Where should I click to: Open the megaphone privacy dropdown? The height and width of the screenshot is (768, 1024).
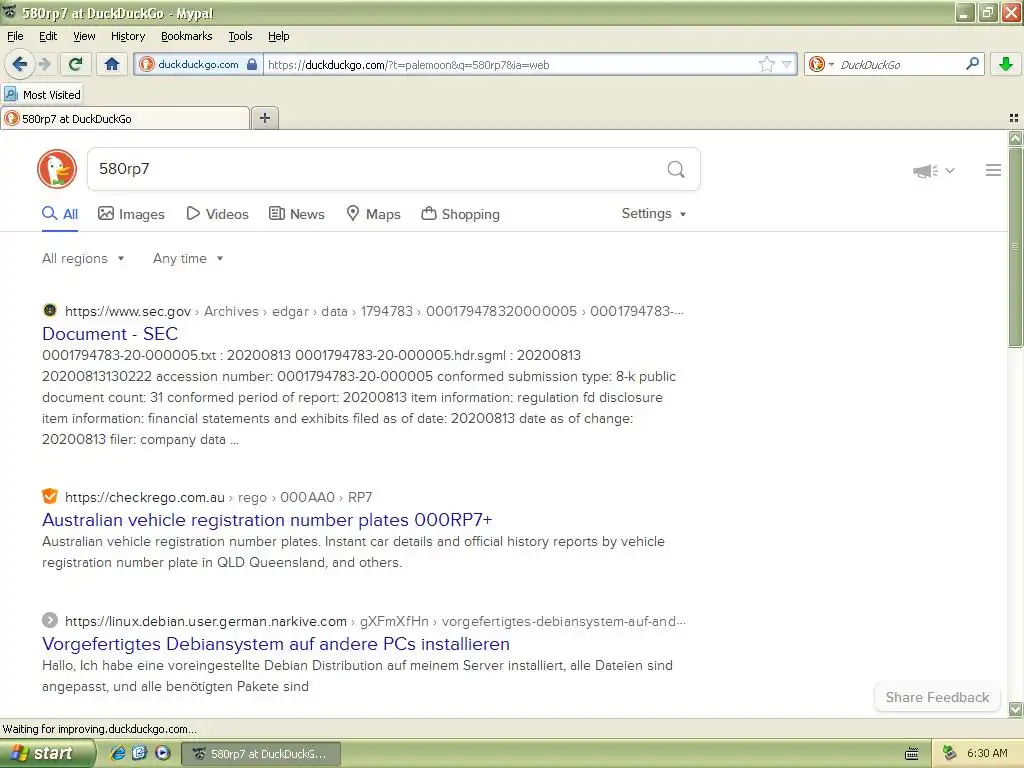coord(933,170)
